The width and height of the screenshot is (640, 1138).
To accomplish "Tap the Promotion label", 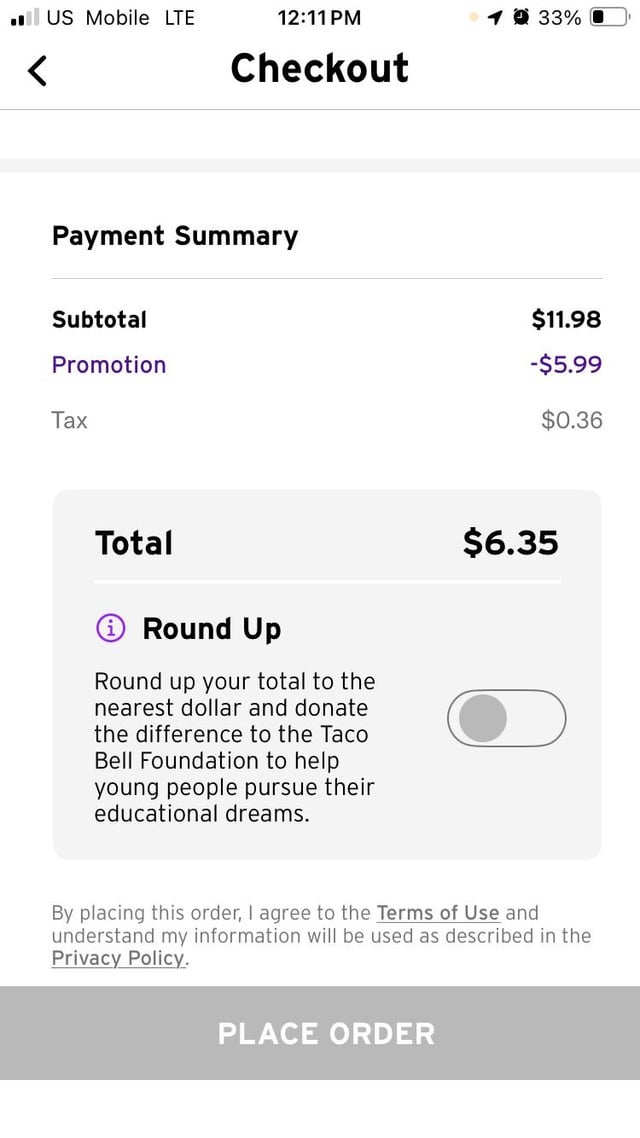I will tap(109, 365).
